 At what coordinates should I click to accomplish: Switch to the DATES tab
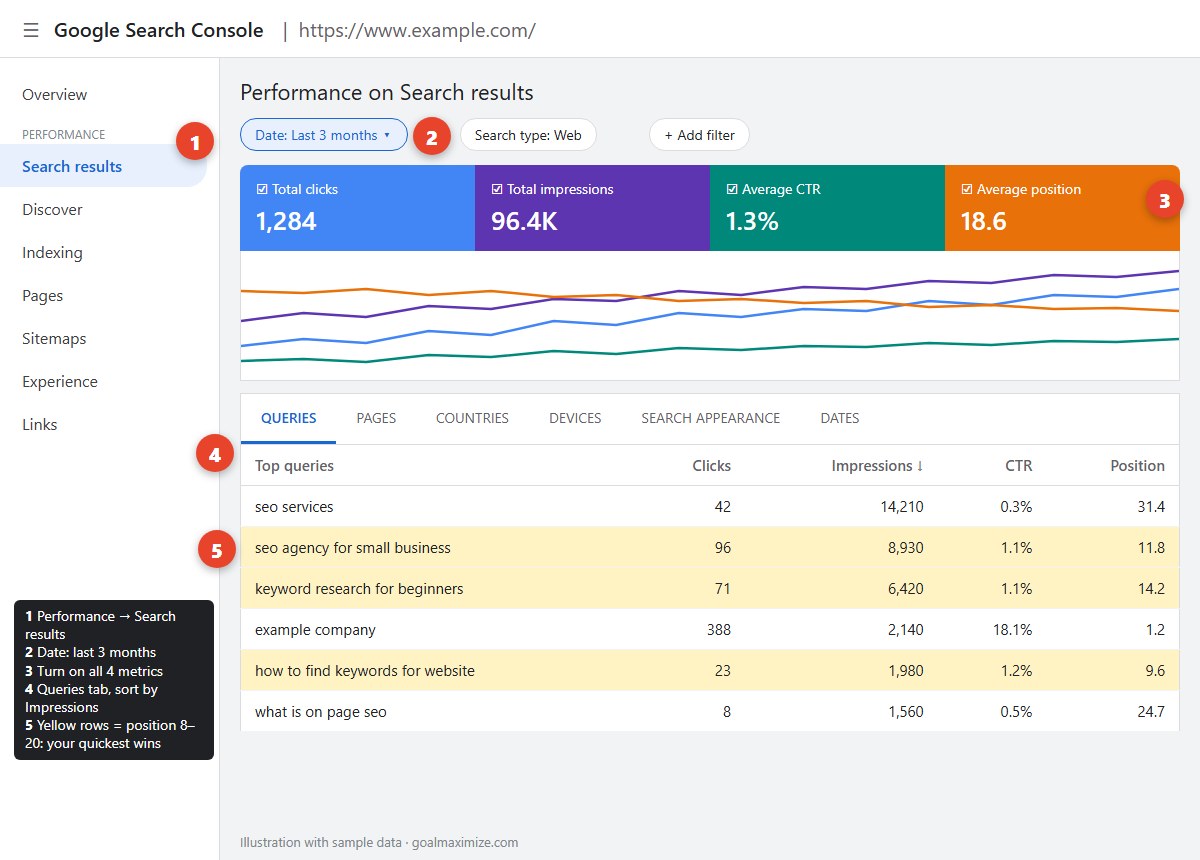[840, 418]
